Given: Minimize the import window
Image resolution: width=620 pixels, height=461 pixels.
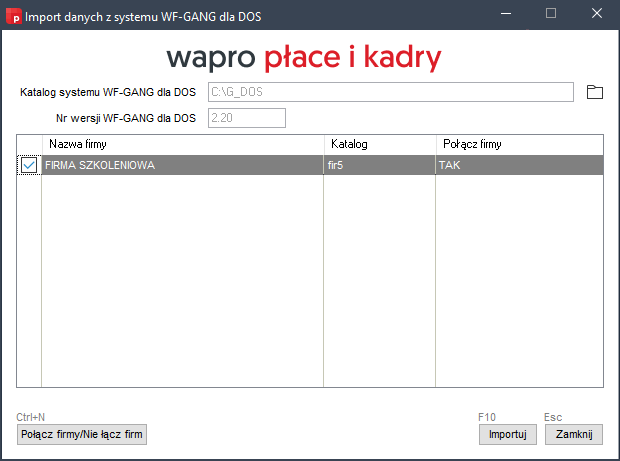Looking at the screenshot, I should click(x=506, y=14).
